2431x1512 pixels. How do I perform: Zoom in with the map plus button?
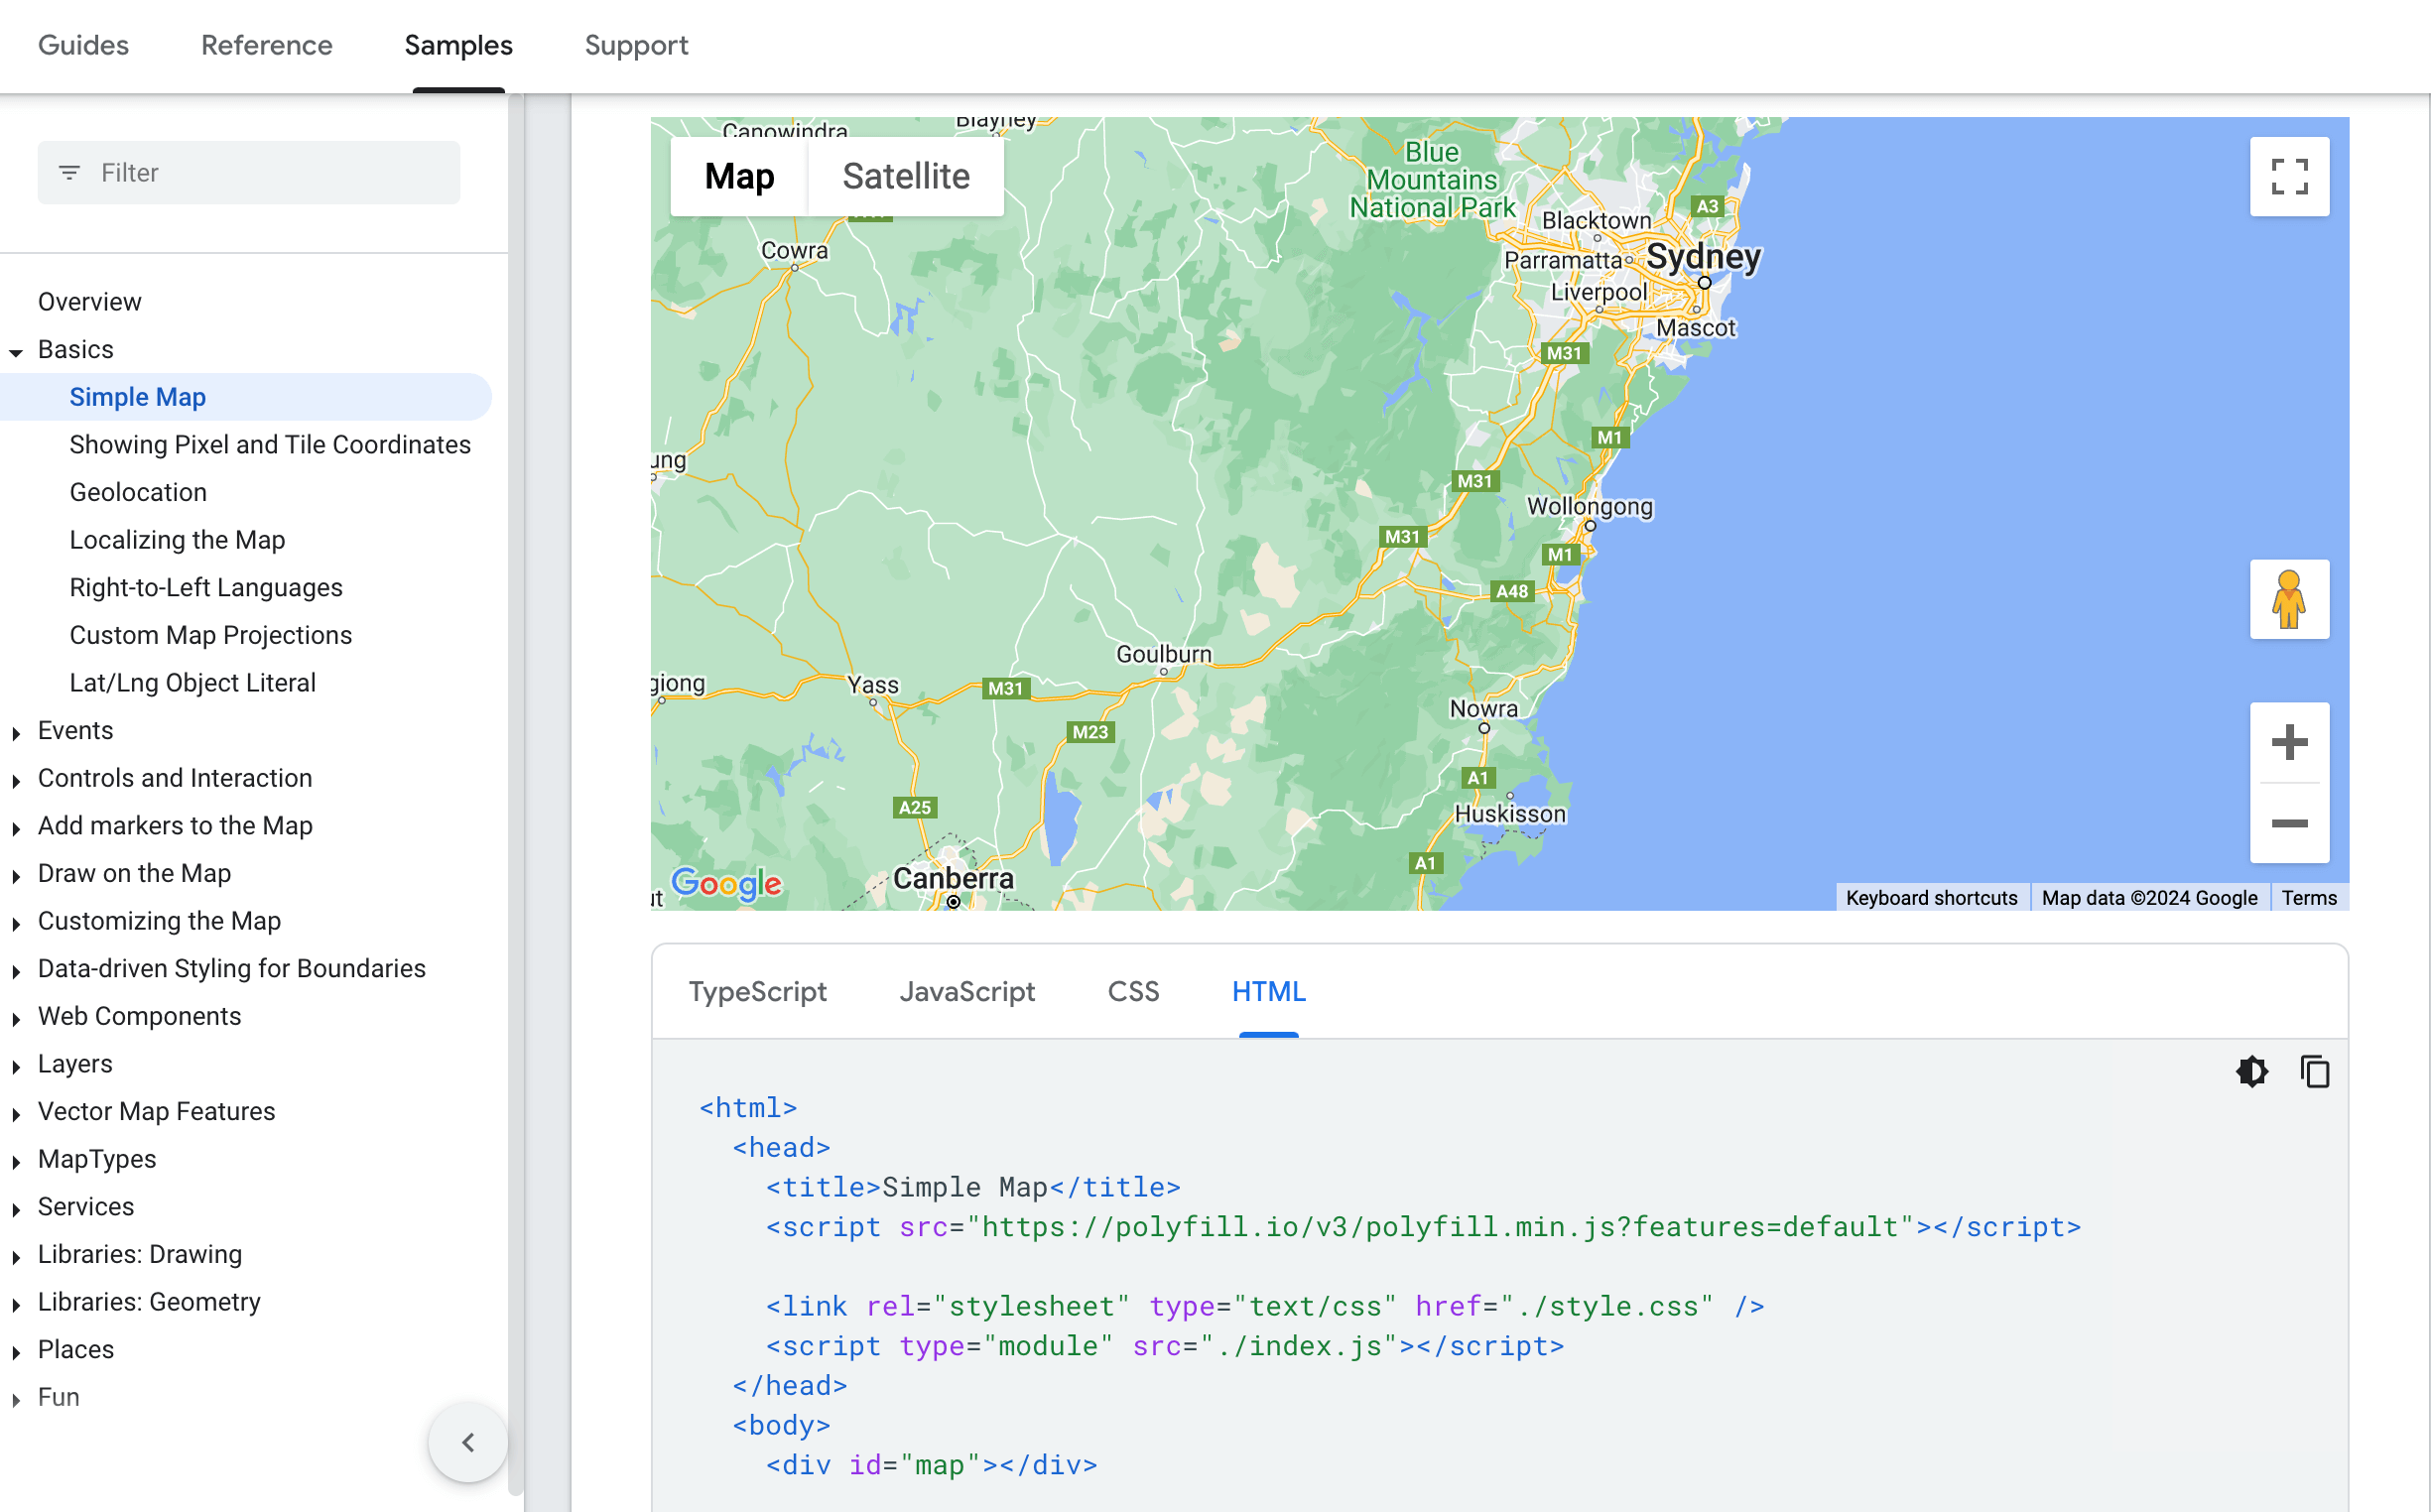click(2288, 743)
